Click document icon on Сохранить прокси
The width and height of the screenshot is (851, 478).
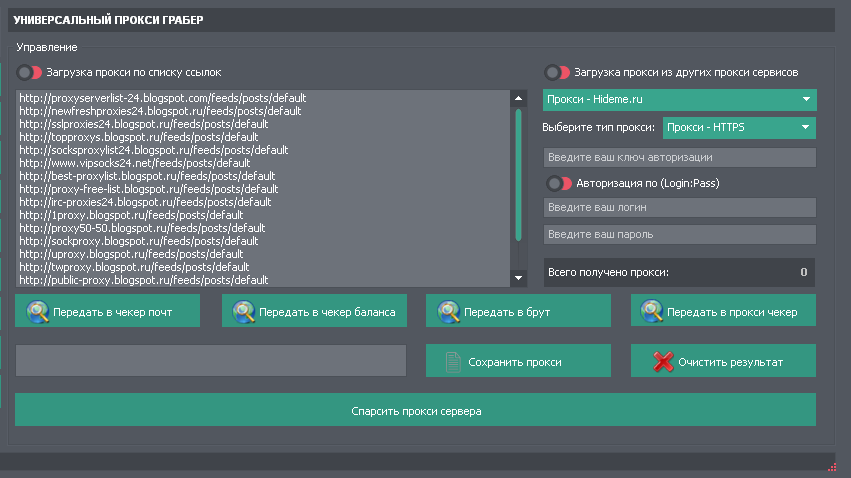click(x=453, y=362)
